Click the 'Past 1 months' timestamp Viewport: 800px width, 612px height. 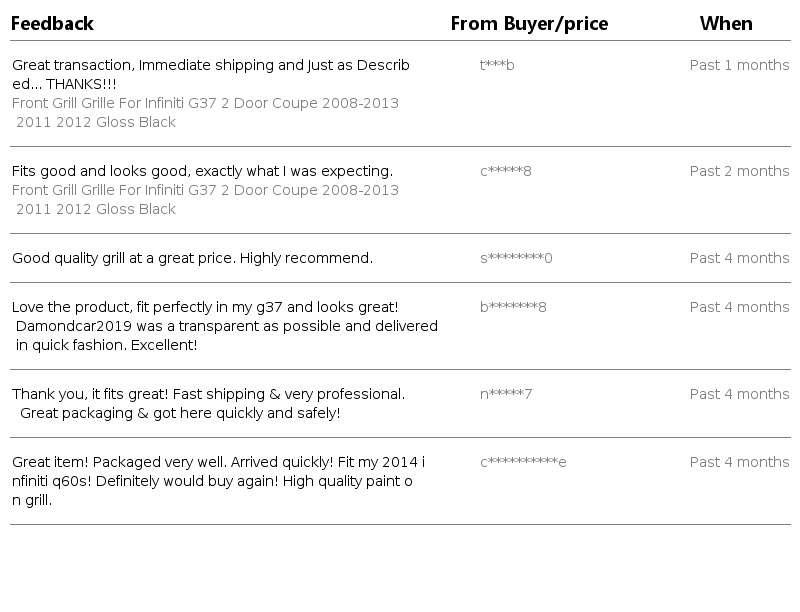[x=739, y=65]
